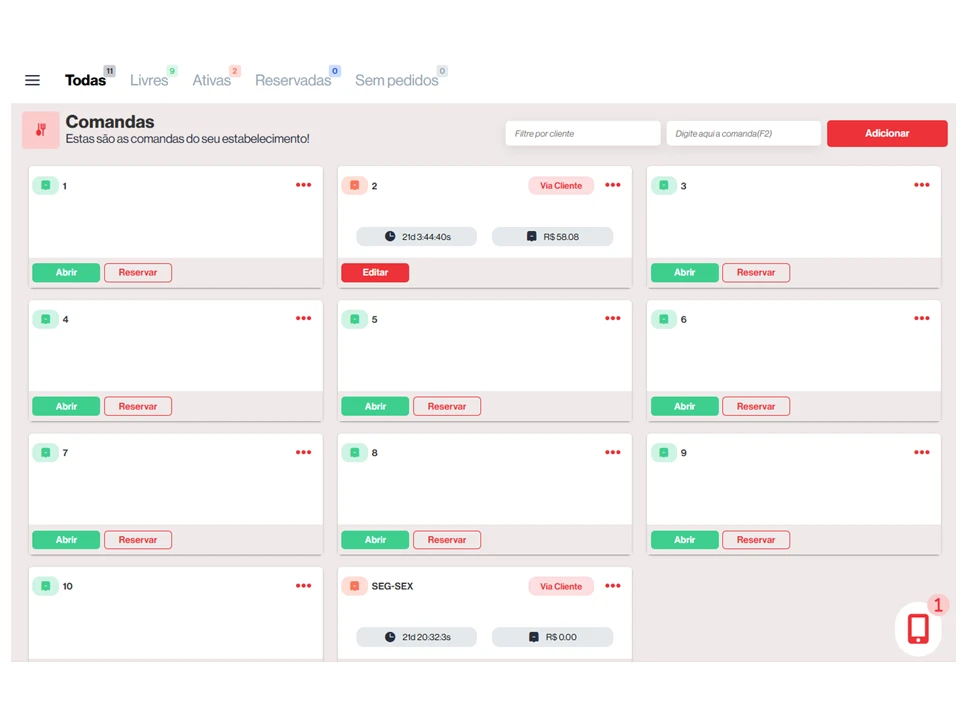Show the Sem pedidos tab
This screenshot has height=720, width=960.
click(396, 80)
